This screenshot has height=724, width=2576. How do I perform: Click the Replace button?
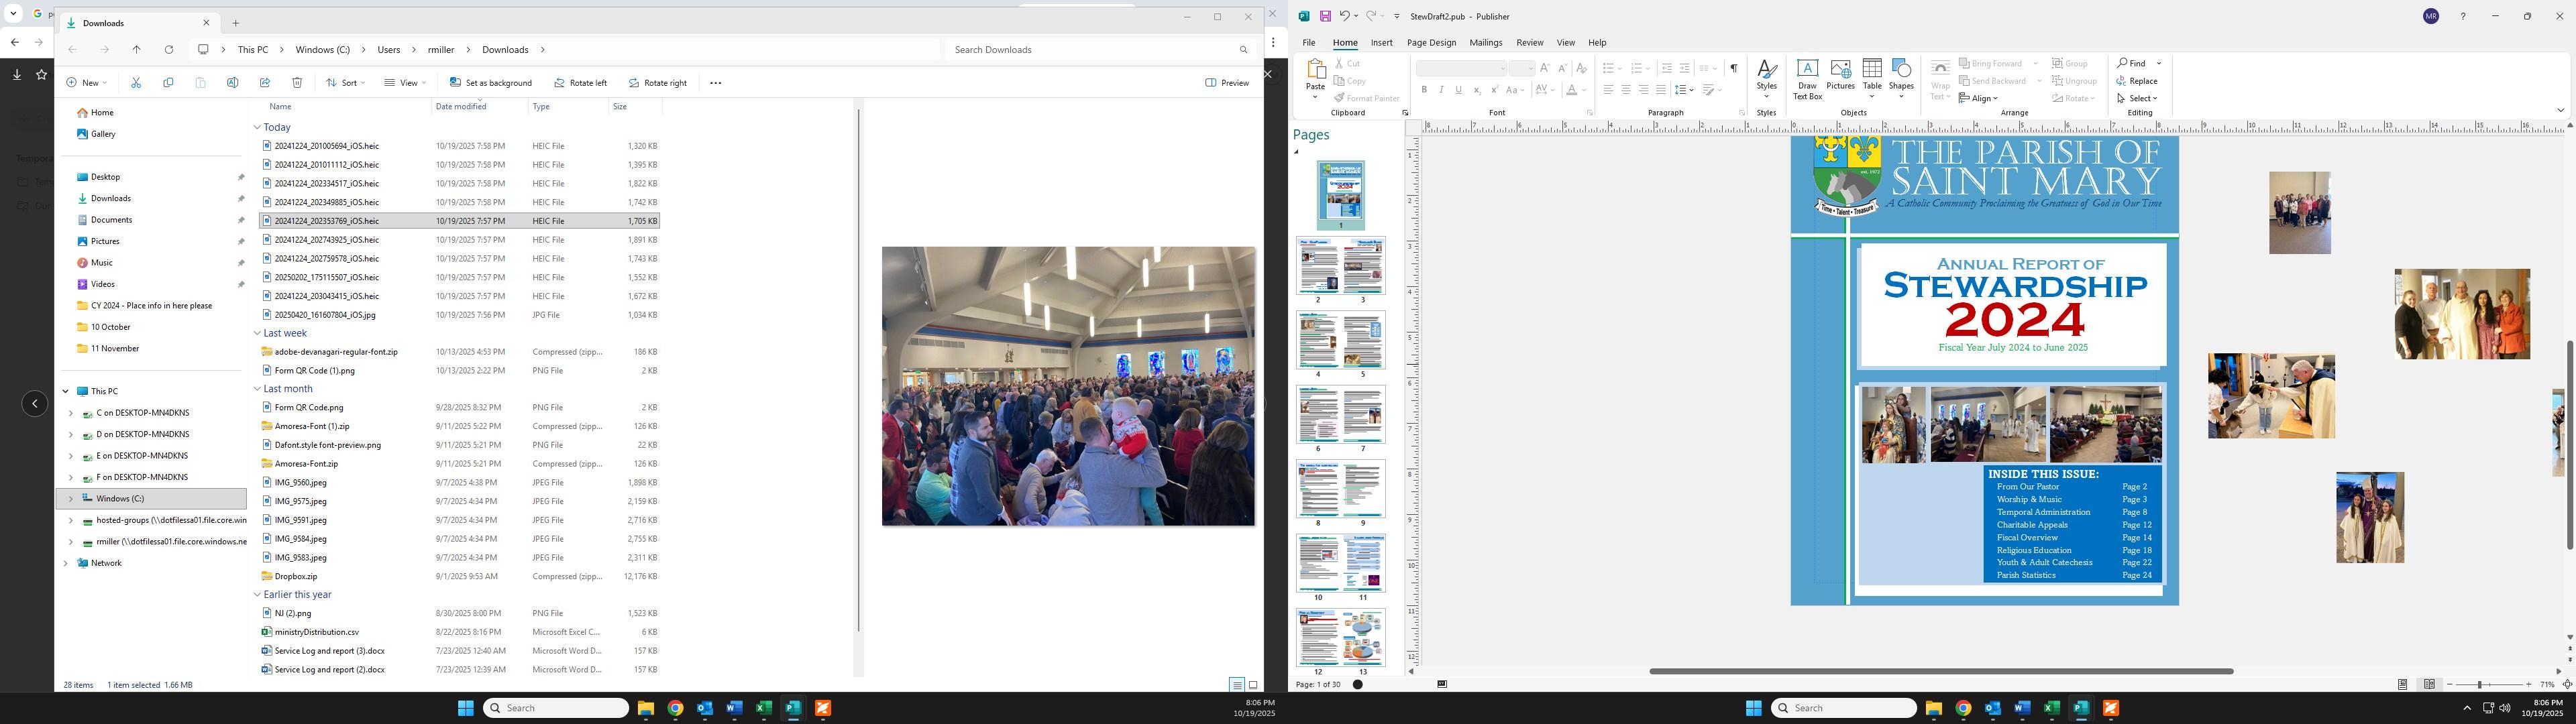[2137, 81]
